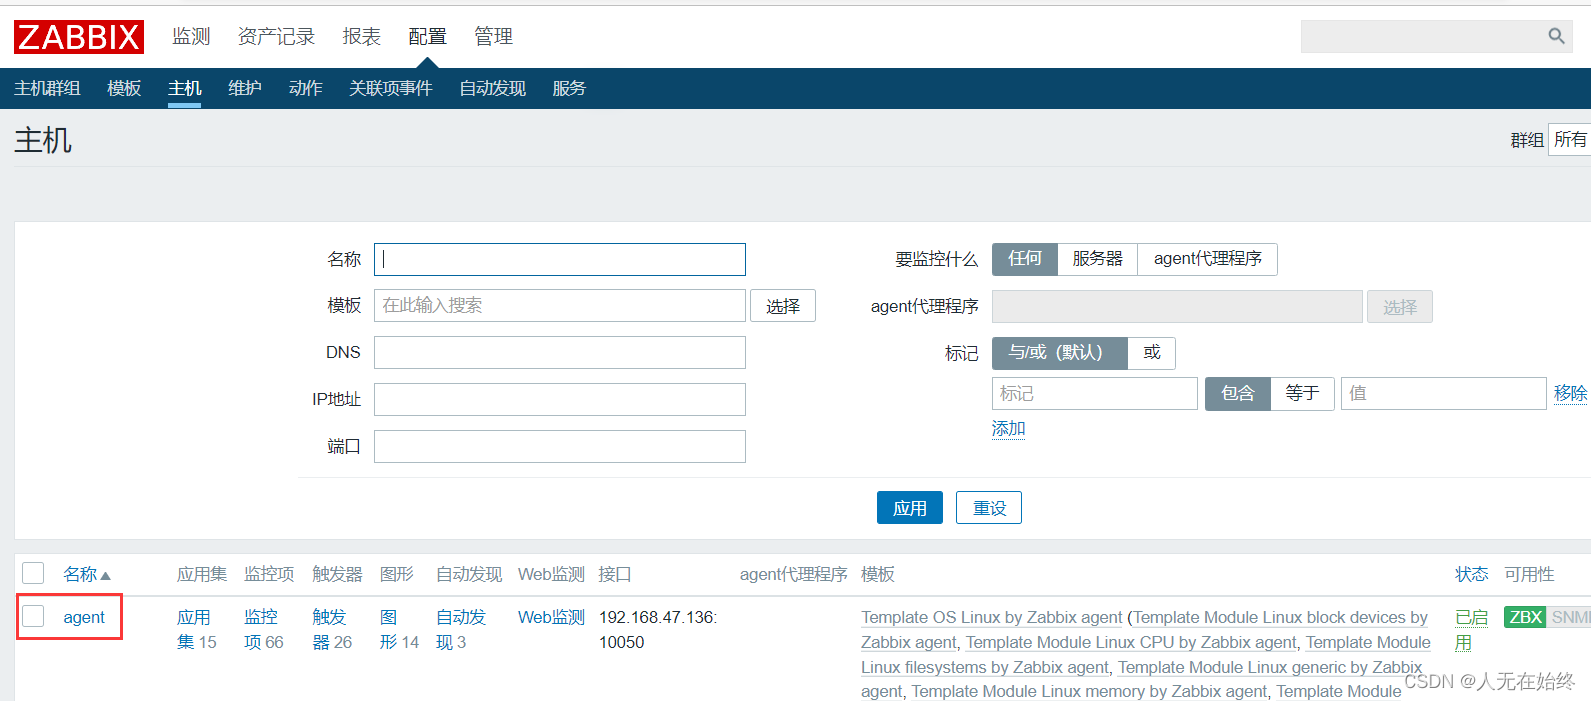1591x701 pixels.
Task: Open the 群组 dropdown
Action: pyautogui.click(x=1569, y=139)
